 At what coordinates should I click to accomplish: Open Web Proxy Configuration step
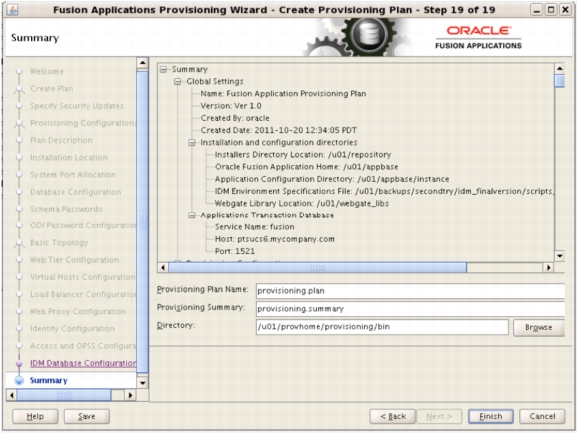[78, 312]
